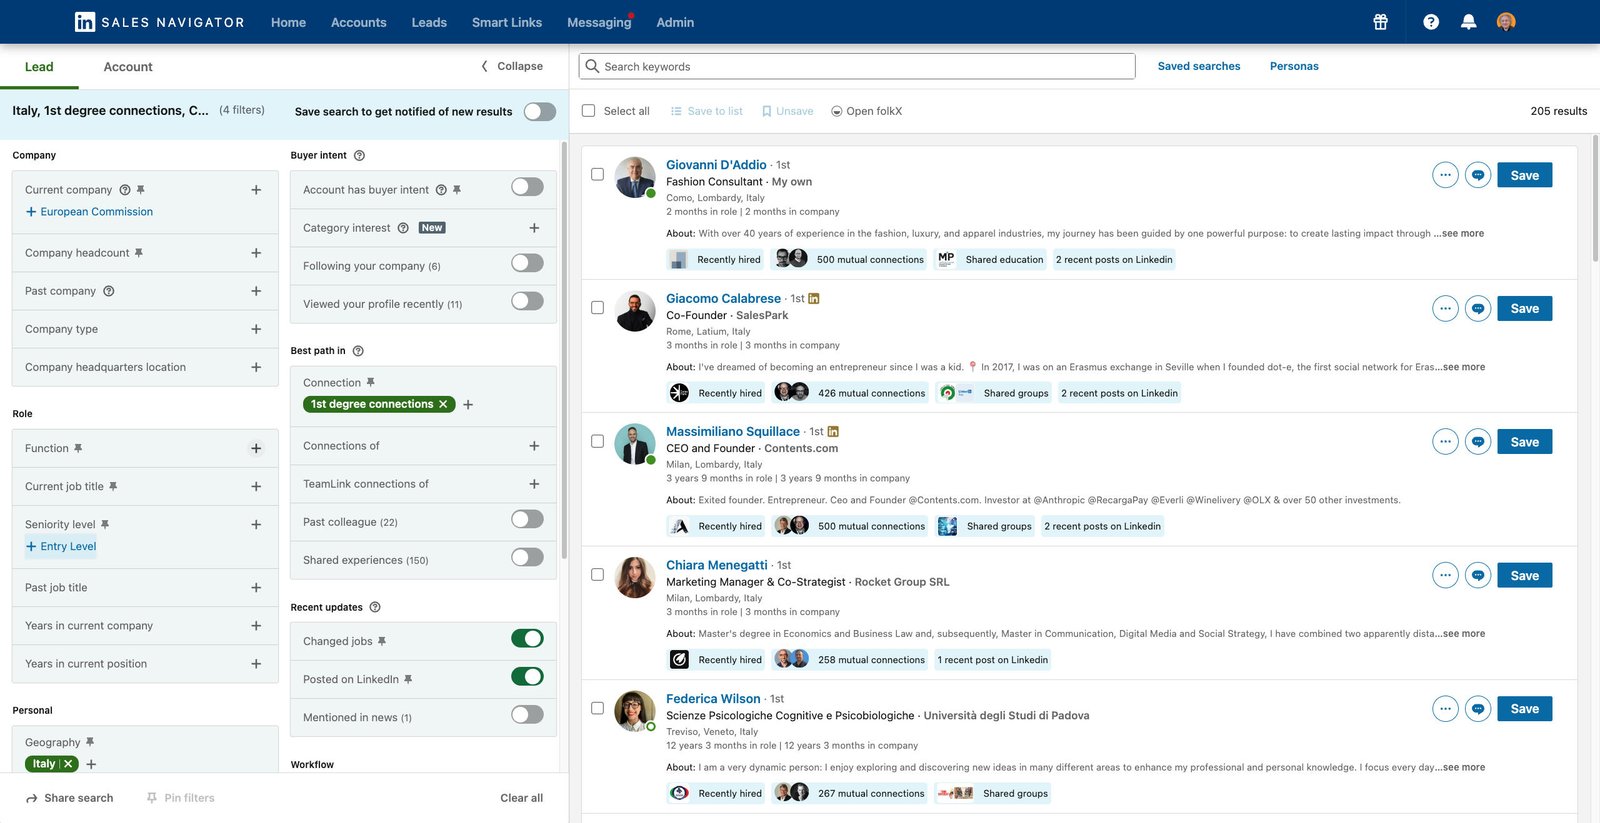Open more actions for Giovanni D'Addio
Viewport: 1600px width, 823px height.
(1445, 175)
